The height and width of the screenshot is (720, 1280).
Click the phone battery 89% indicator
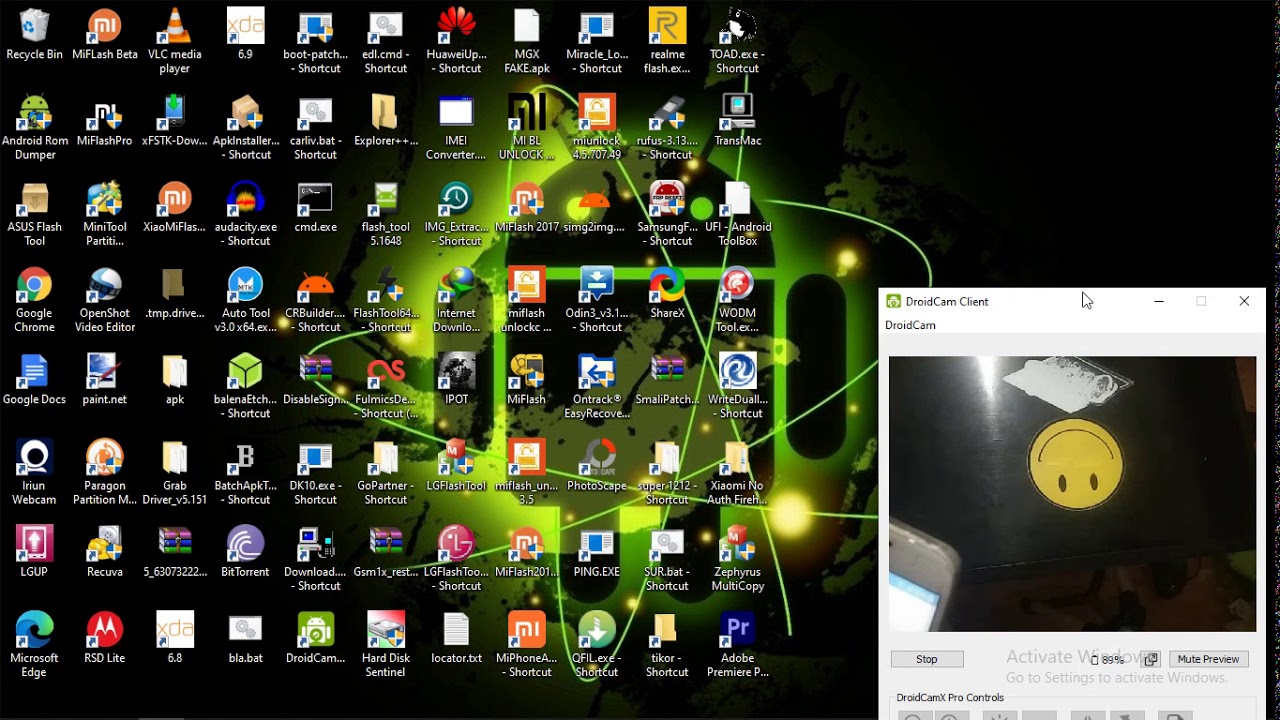[x=1108, y=660]
